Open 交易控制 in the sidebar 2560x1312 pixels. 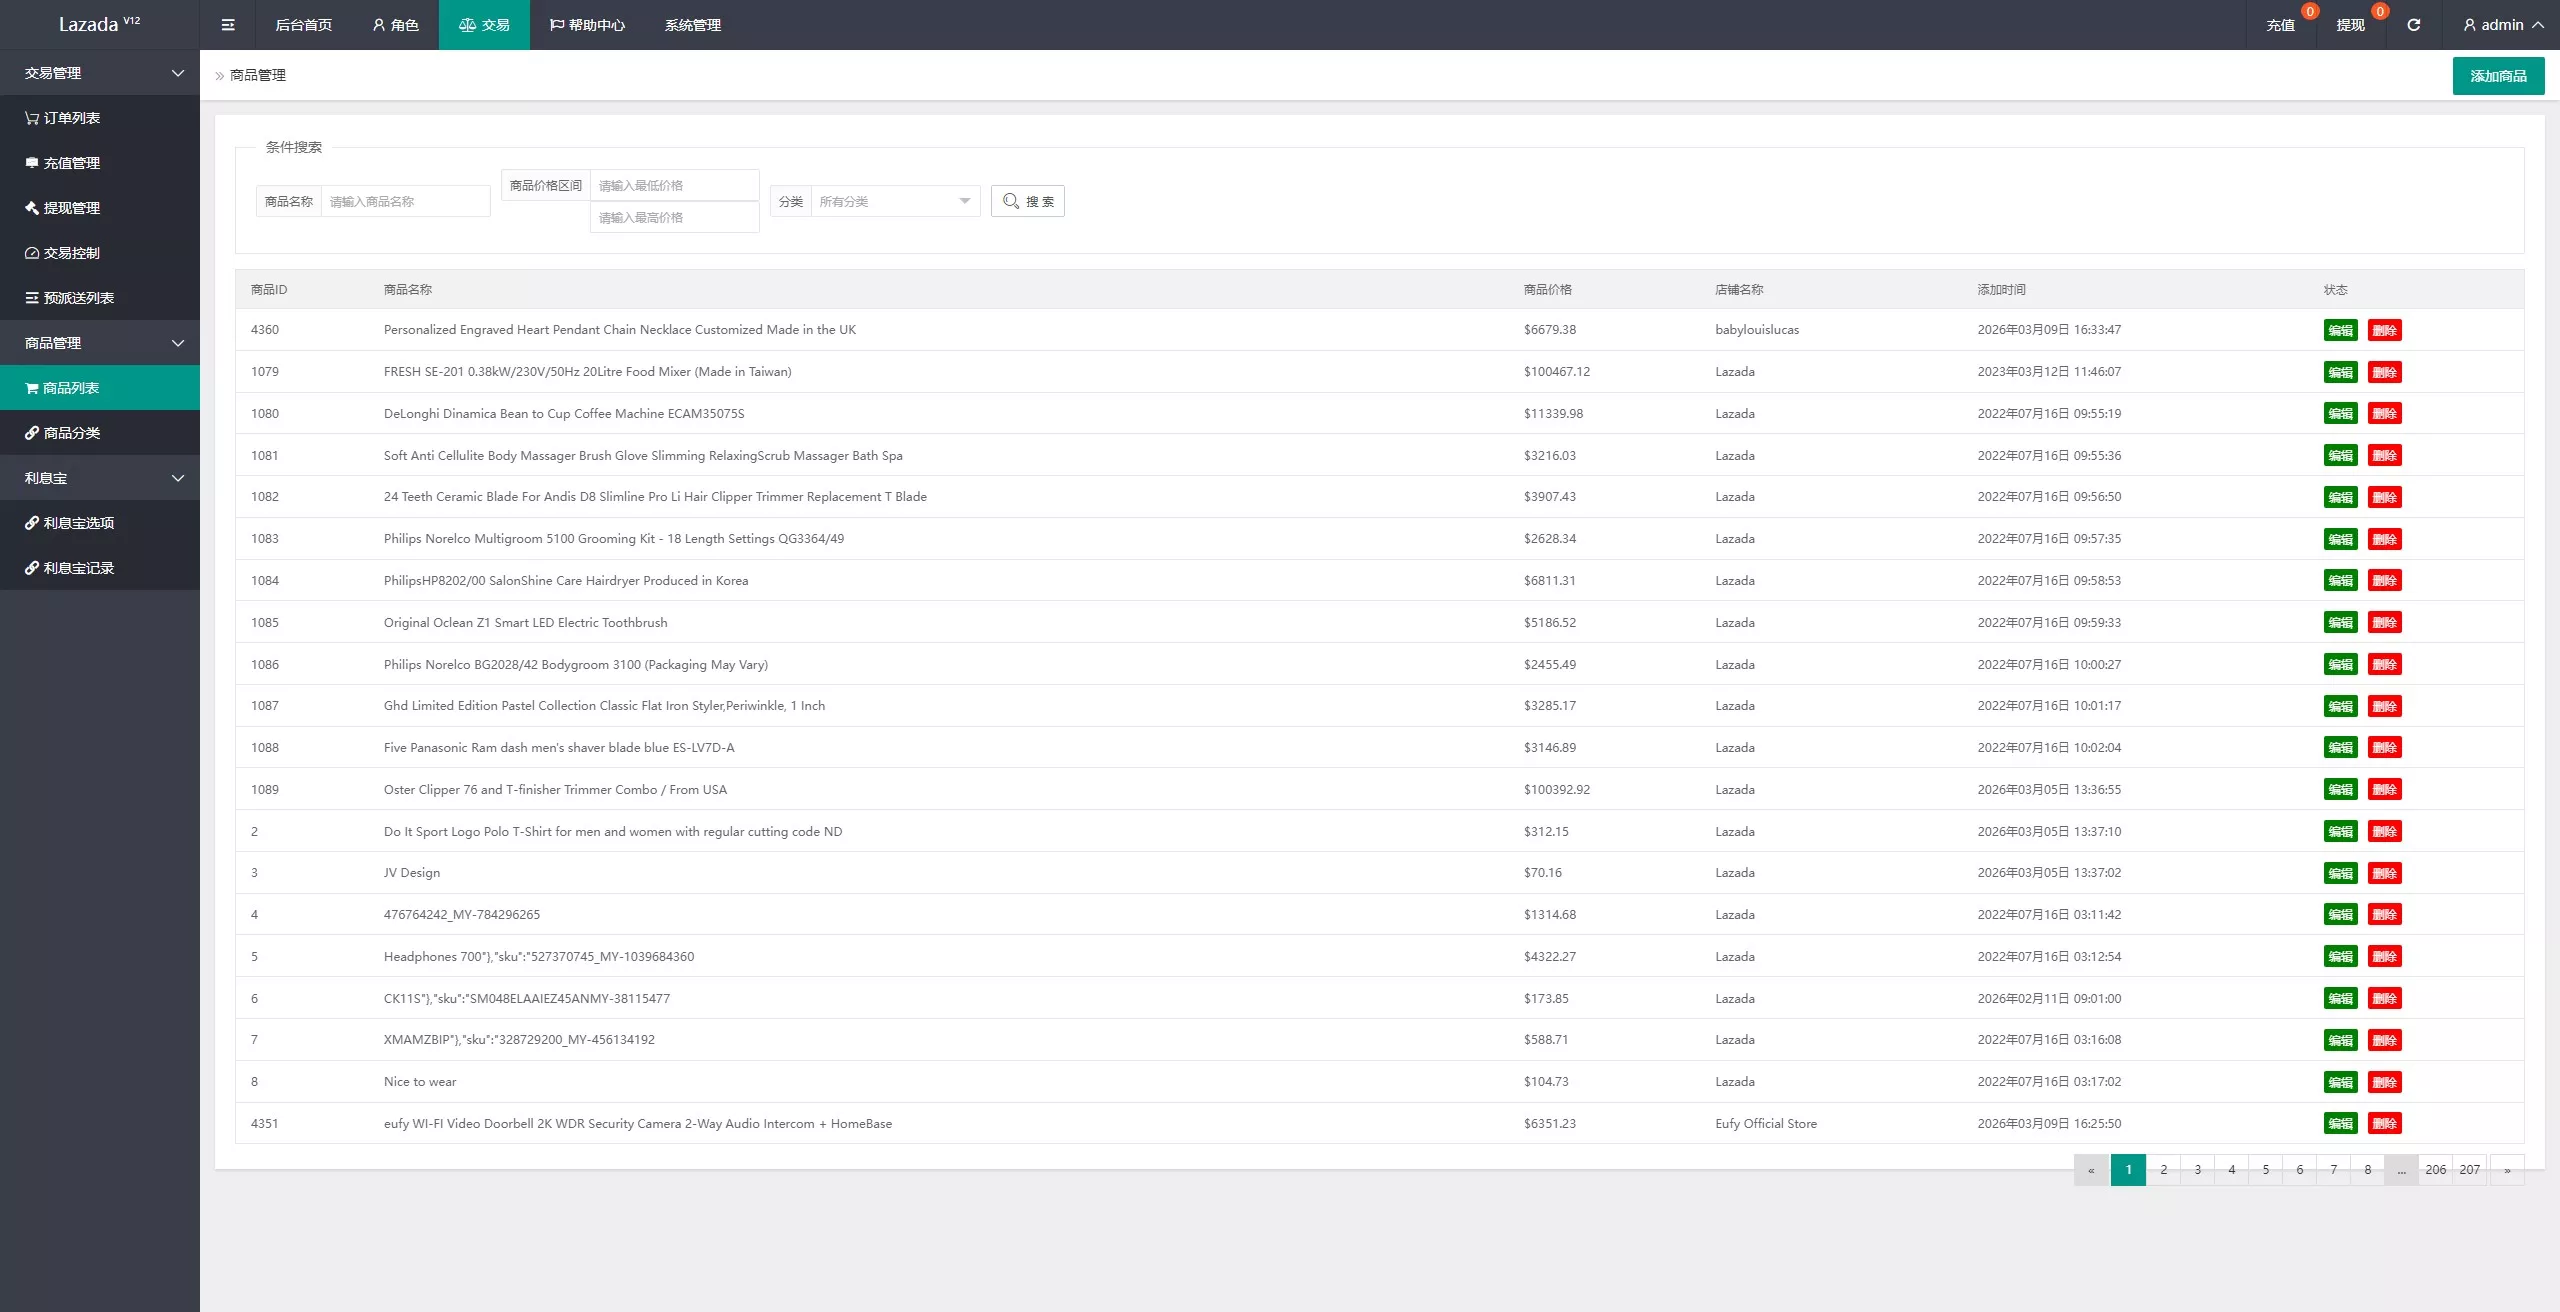point(100,253)
